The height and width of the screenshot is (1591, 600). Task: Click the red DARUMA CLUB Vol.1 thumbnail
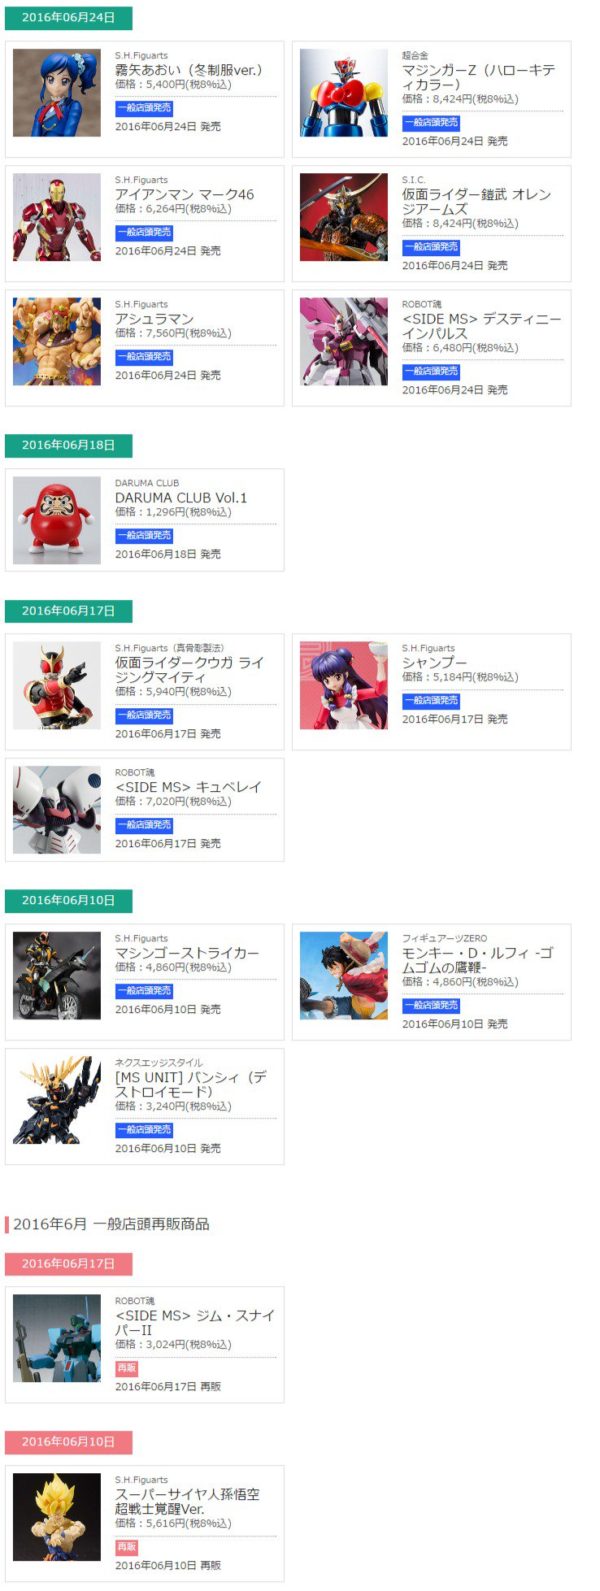point(57,520)
